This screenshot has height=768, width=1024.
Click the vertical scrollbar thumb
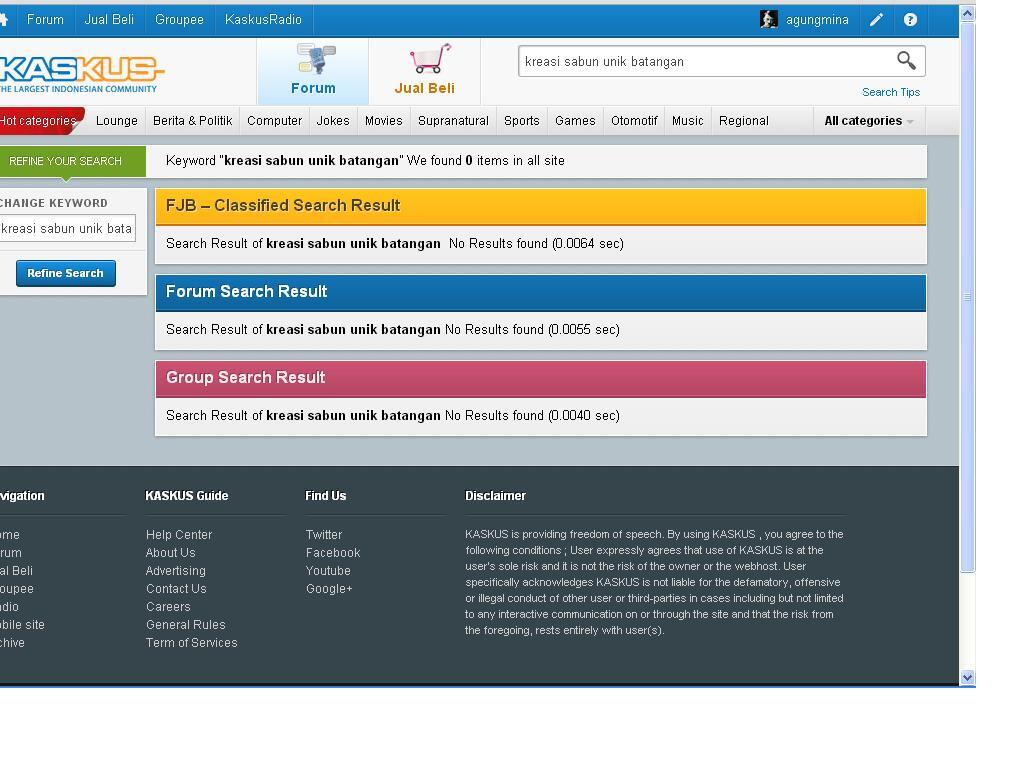pyautogui.click(x=967, y=296)
